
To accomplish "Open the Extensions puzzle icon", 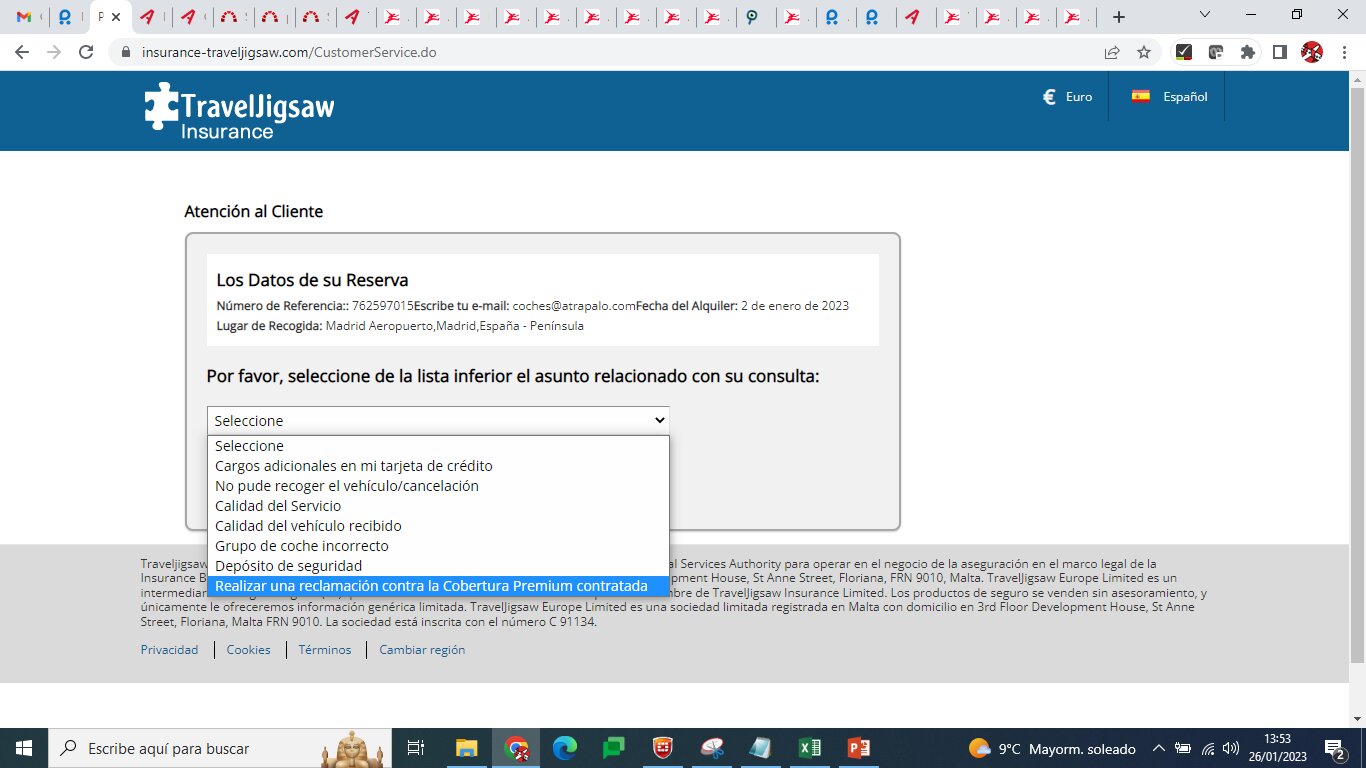I will click(1247, 52).
